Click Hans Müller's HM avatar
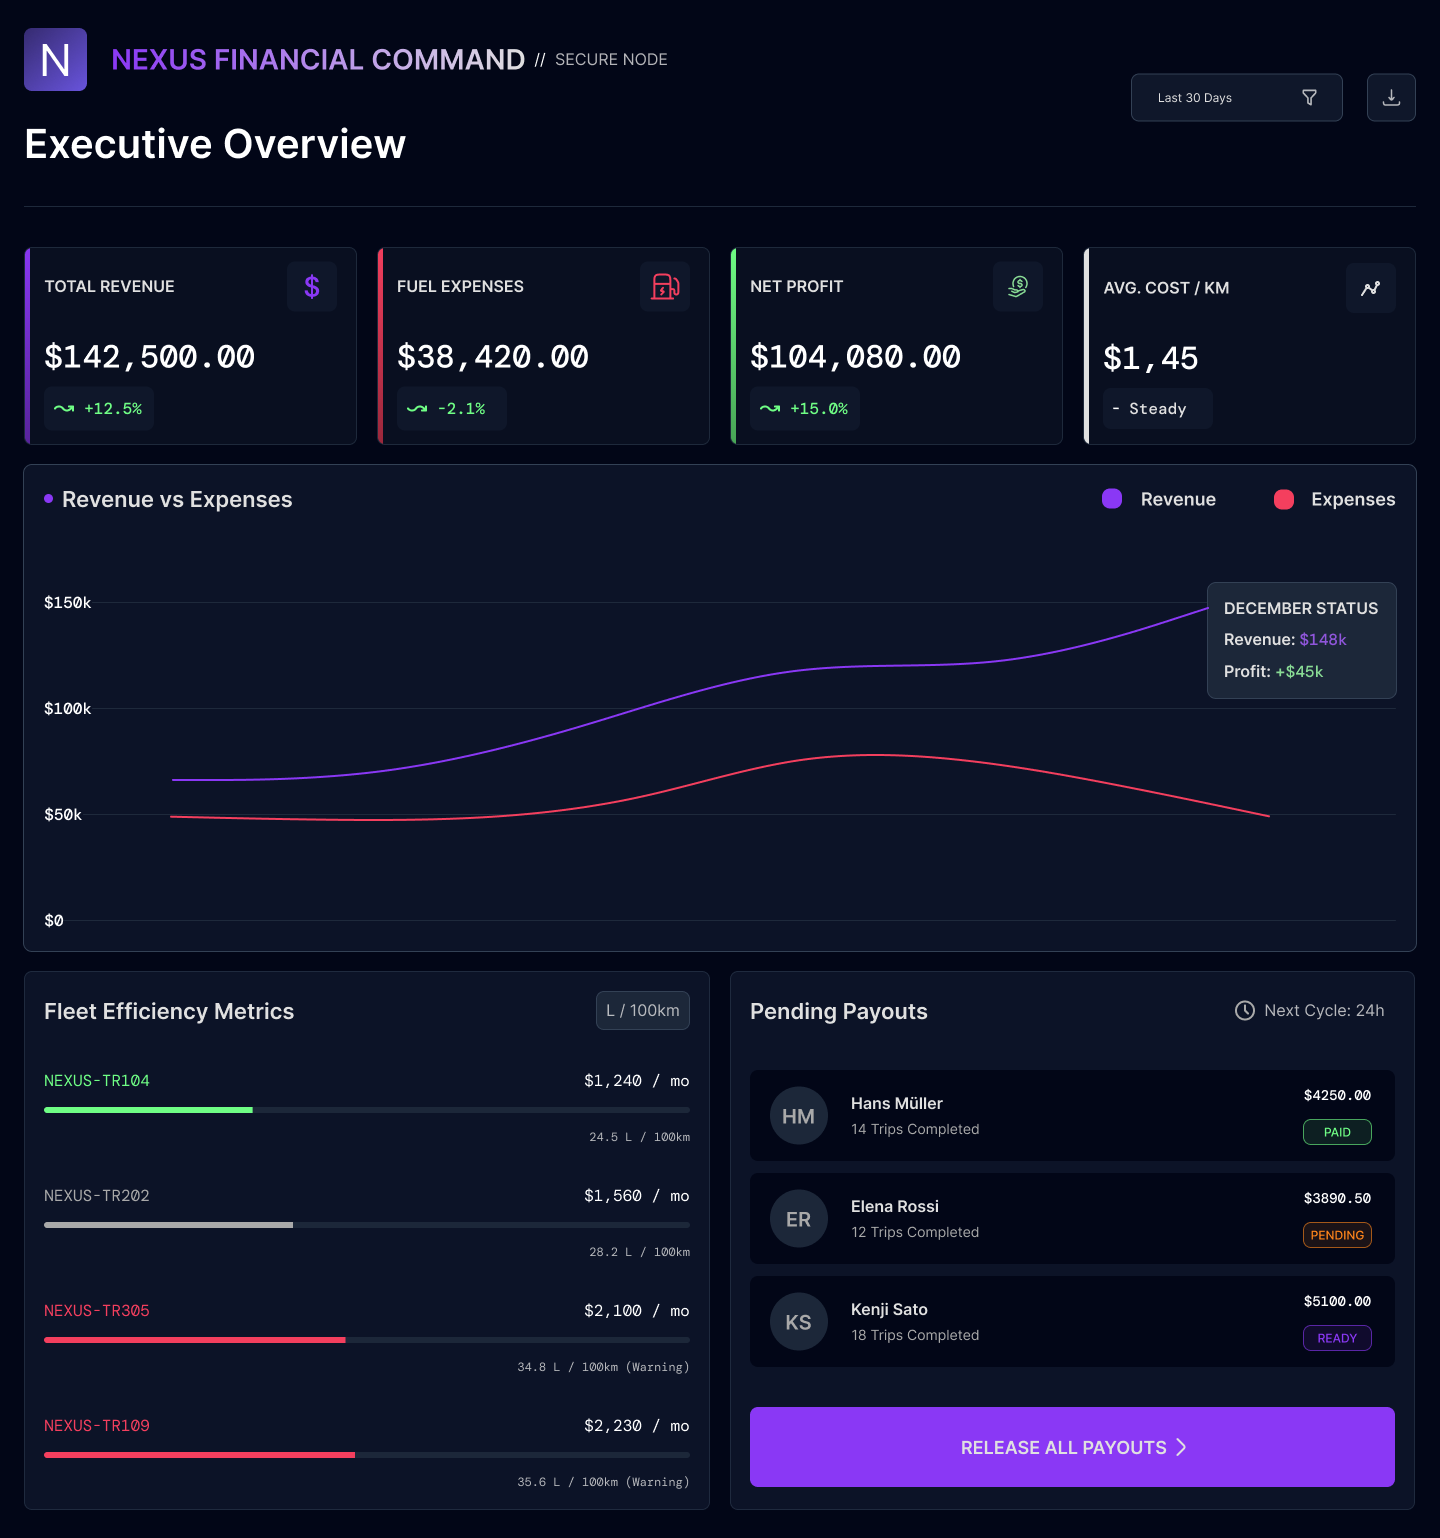Viewport: 1440px width, 1538px height. coord(798,1116)
